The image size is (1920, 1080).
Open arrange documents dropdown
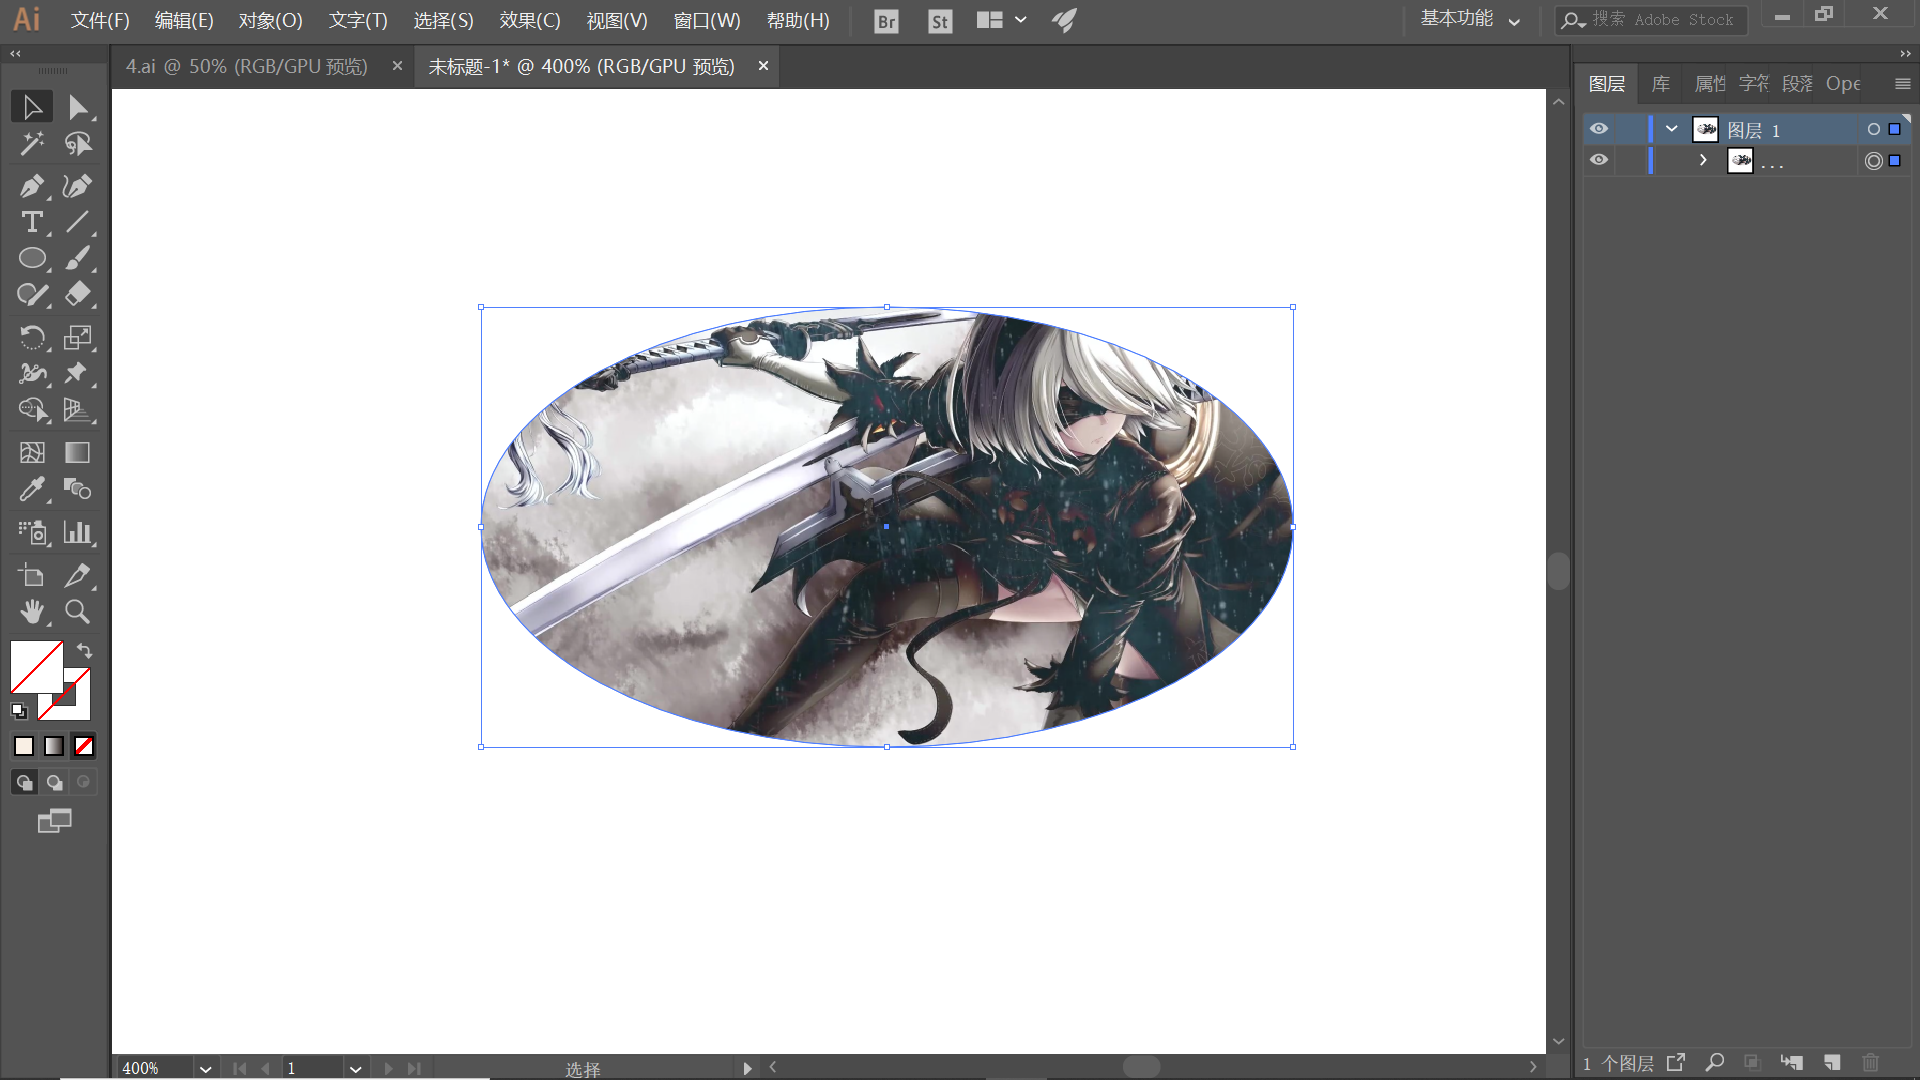[1001, 20]
